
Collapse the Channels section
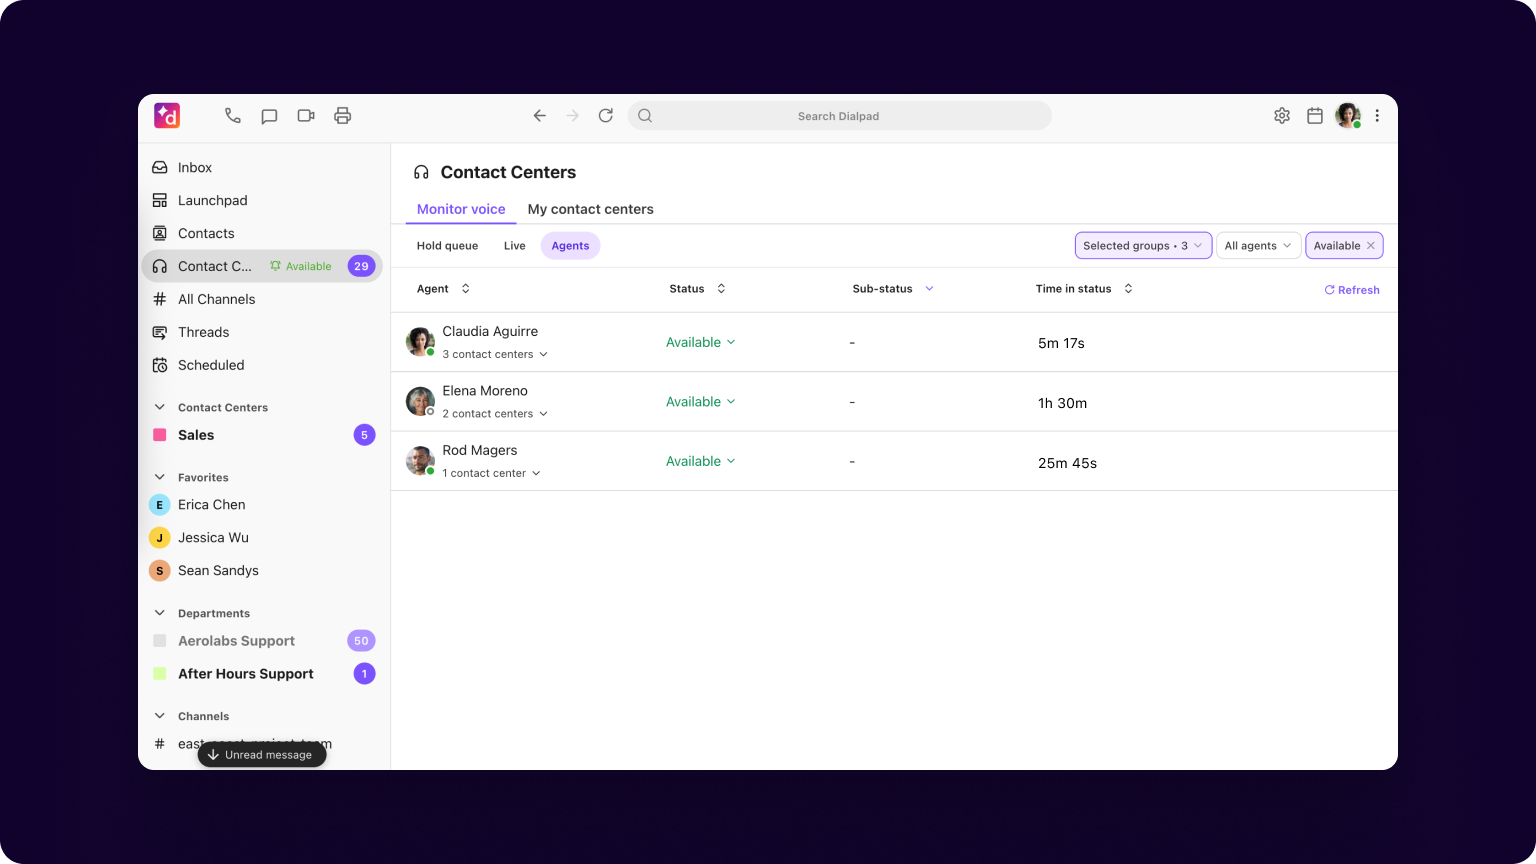point(159,716)
